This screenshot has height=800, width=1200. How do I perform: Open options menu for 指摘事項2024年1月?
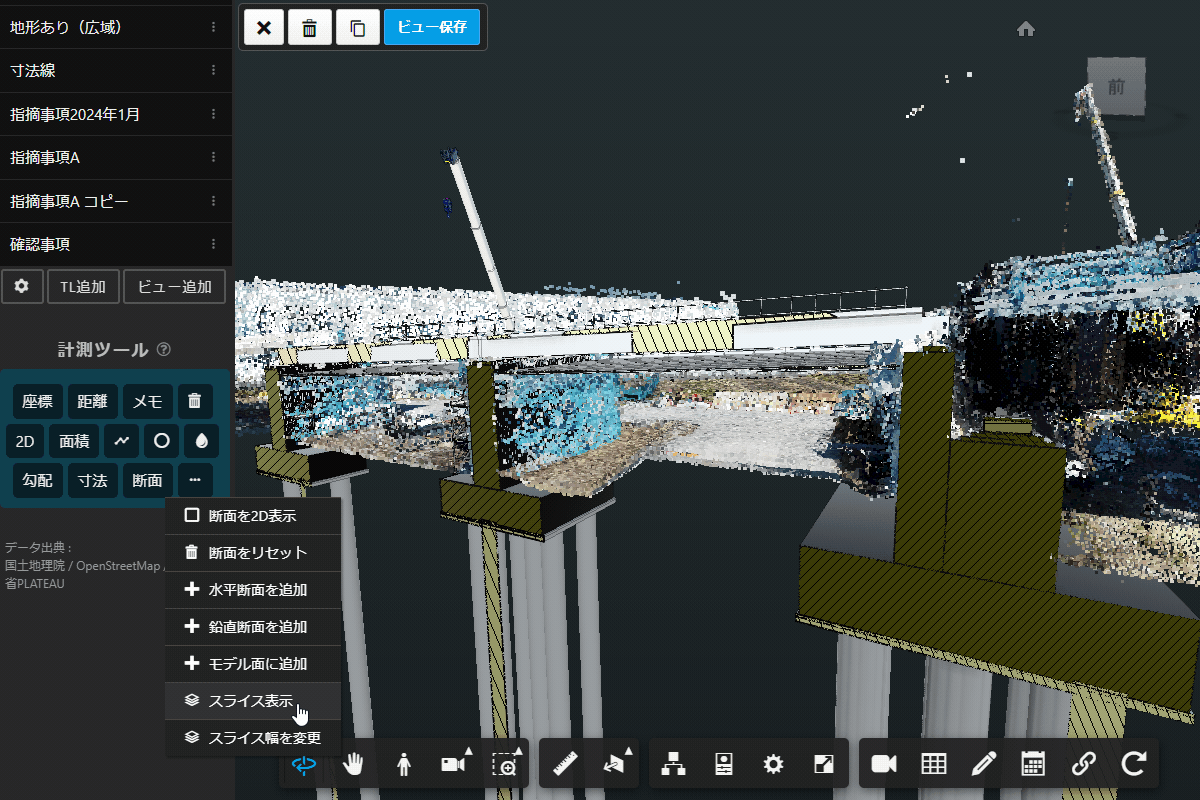pyautogui.click(x=213, y=114)
